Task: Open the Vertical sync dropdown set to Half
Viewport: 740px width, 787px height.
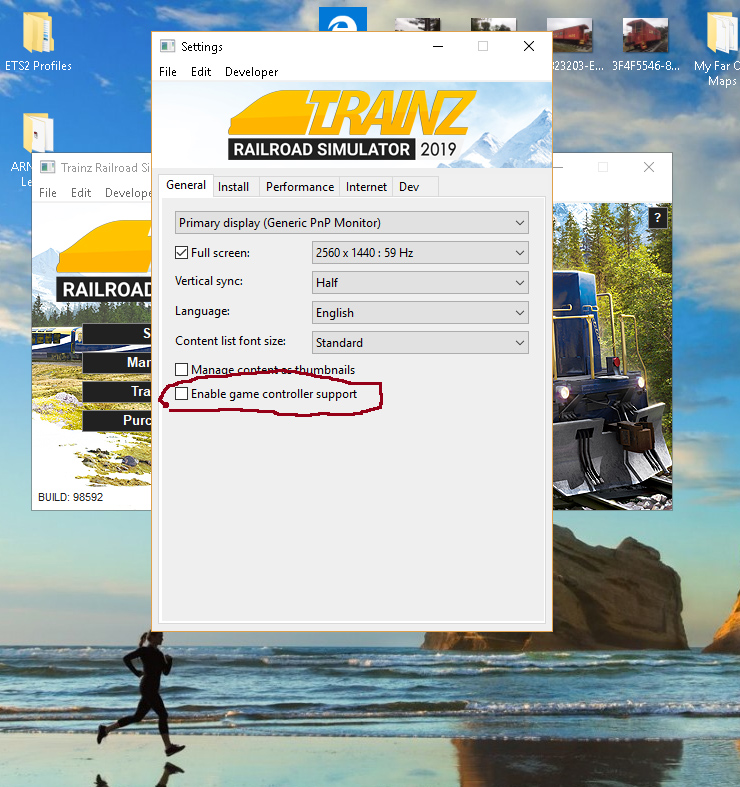Action: 420,283
